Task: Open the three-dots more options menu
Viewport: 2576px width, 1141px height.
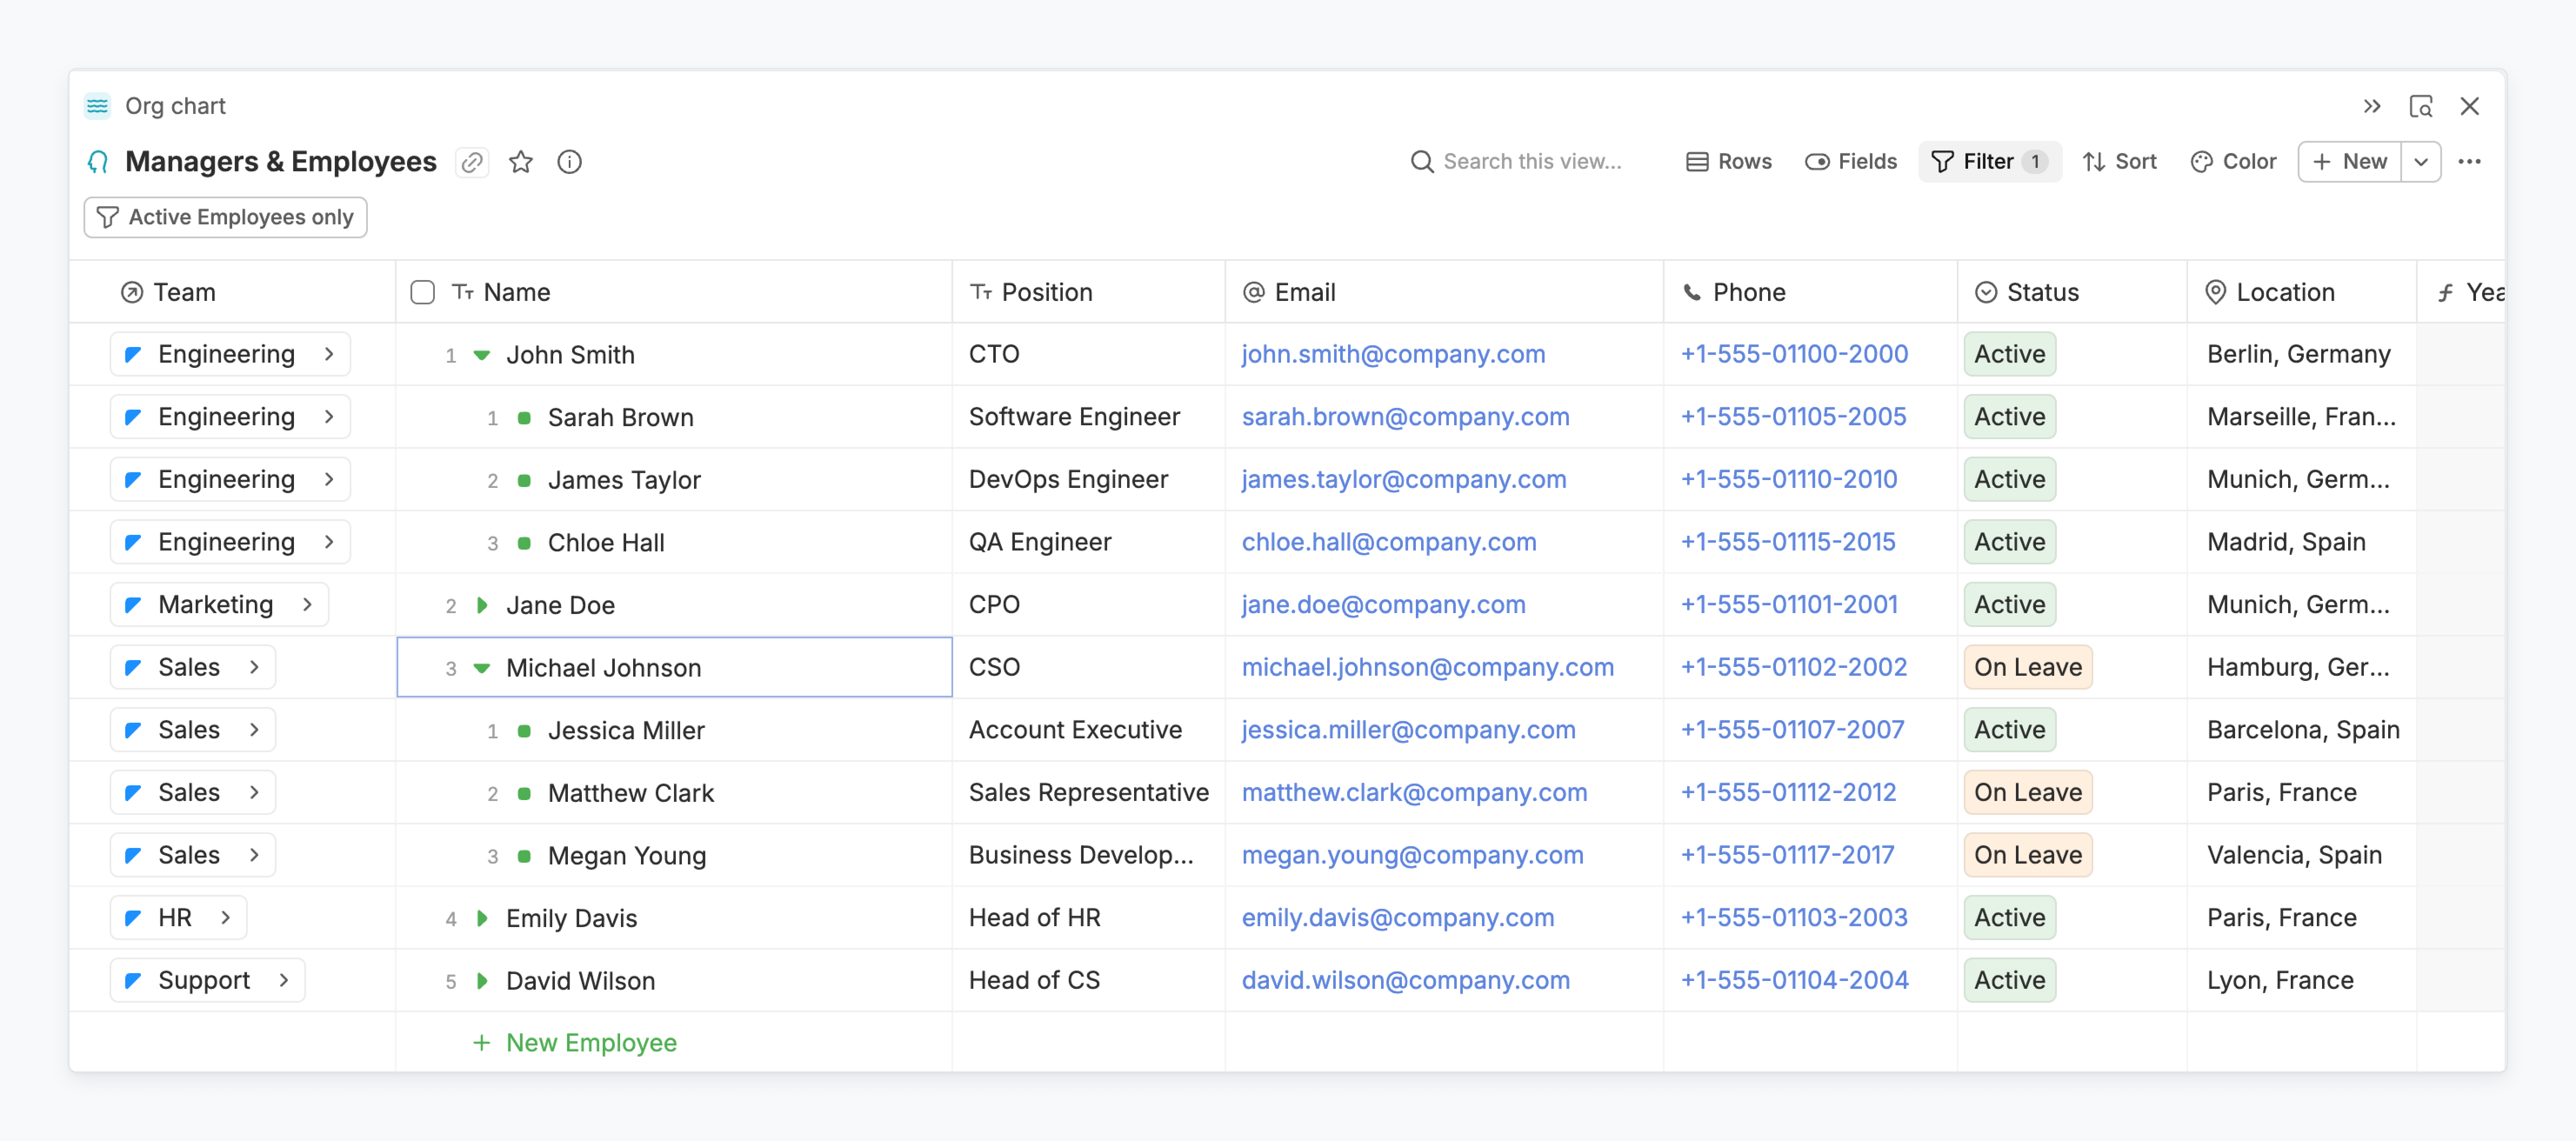Action: tap(2469, 162)
